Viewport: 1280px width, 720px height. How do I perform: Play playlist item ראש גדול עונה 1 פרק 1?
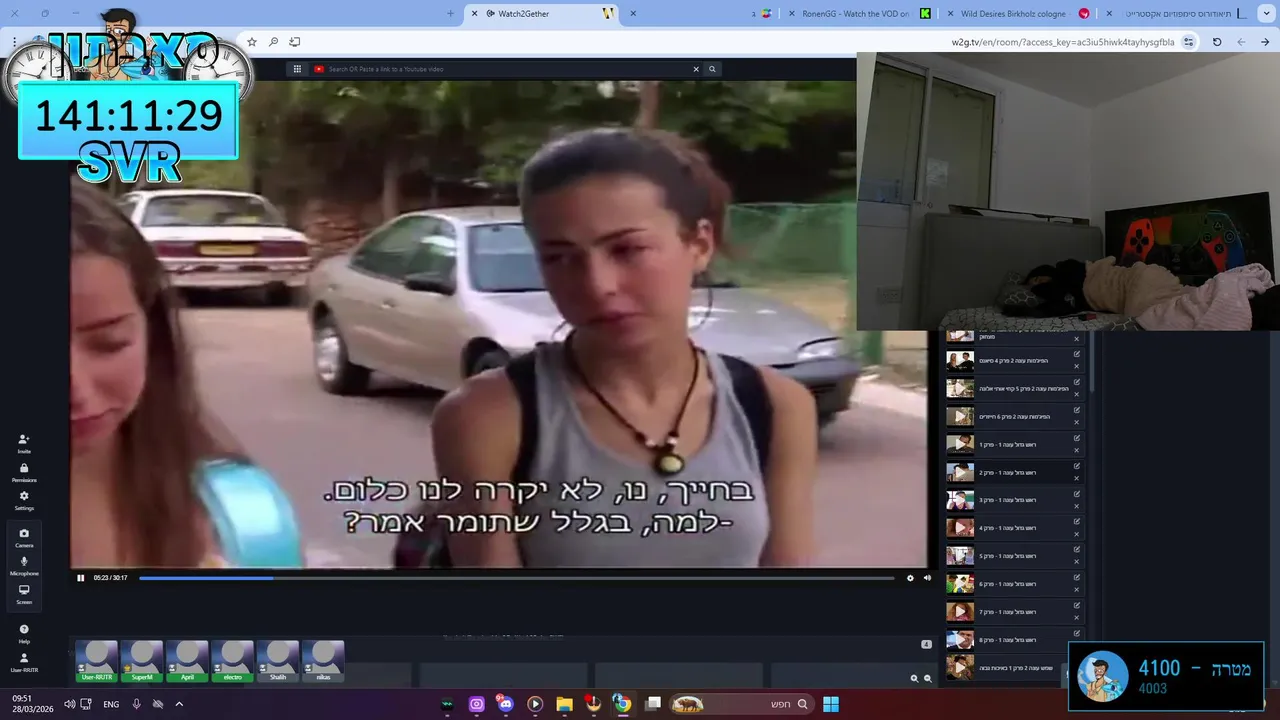960,444
